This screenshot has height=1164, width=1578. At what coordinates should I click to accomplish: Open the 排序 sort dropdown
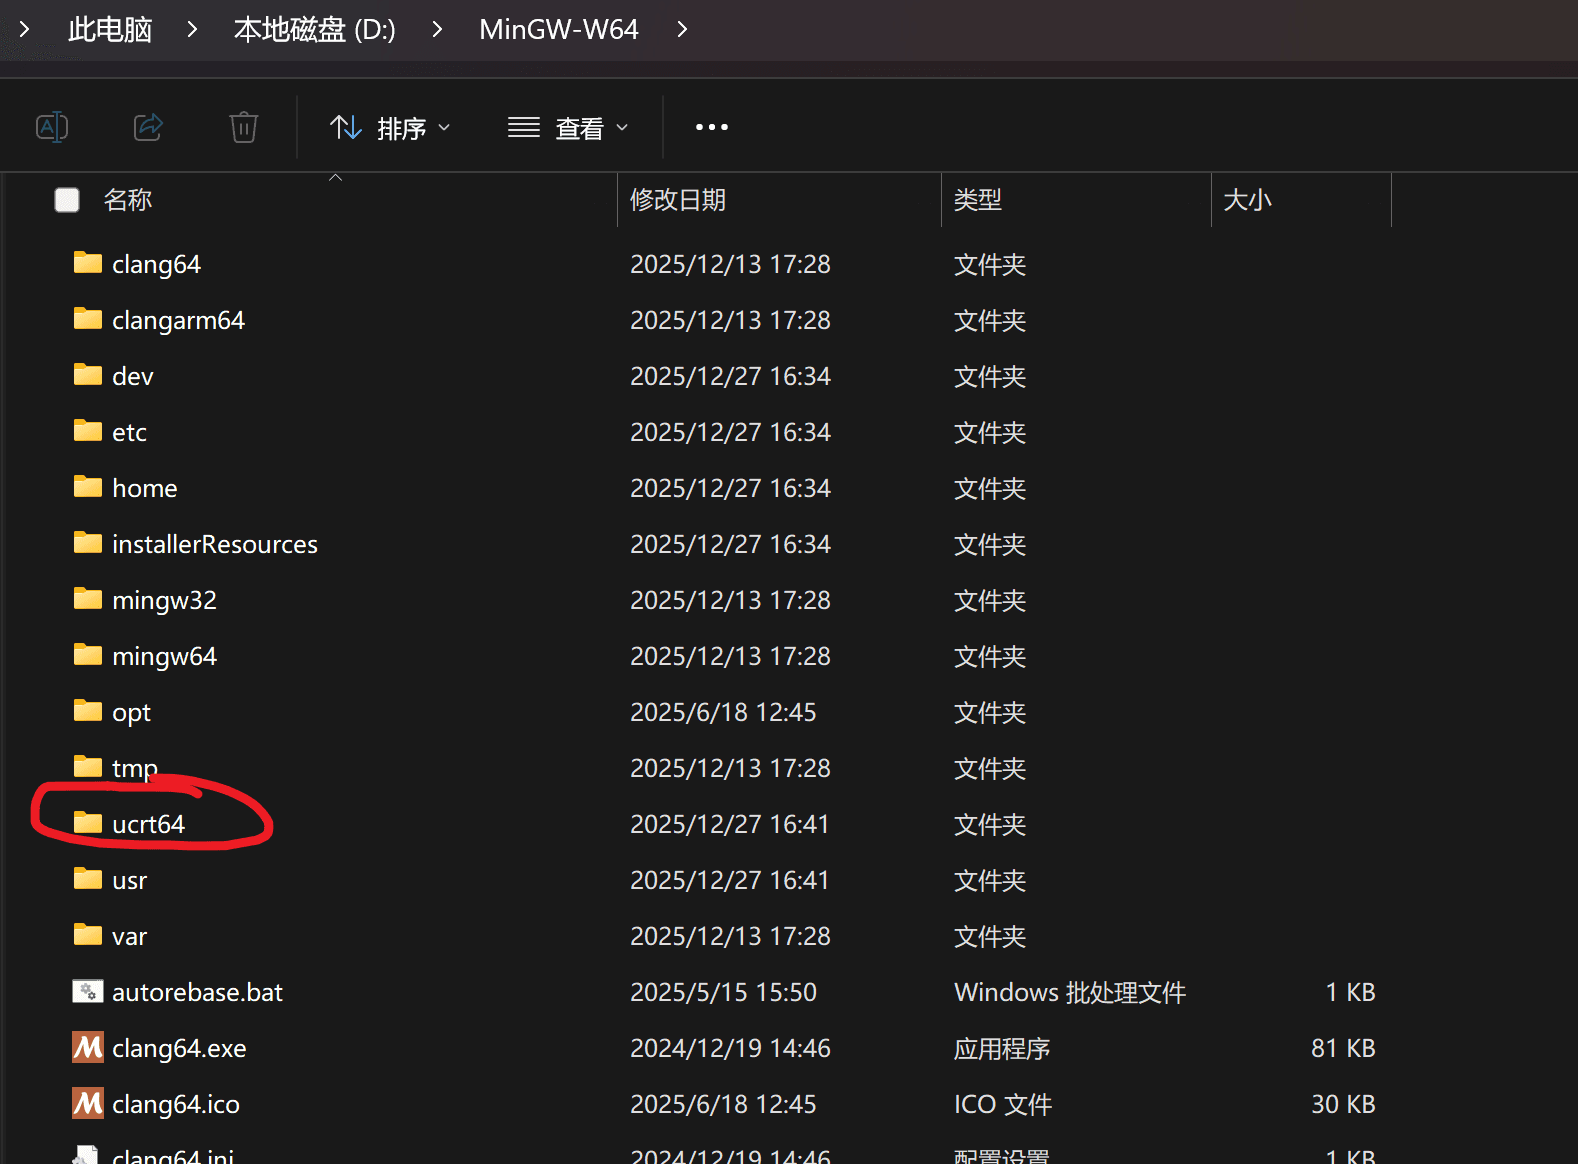click(391, 128)
